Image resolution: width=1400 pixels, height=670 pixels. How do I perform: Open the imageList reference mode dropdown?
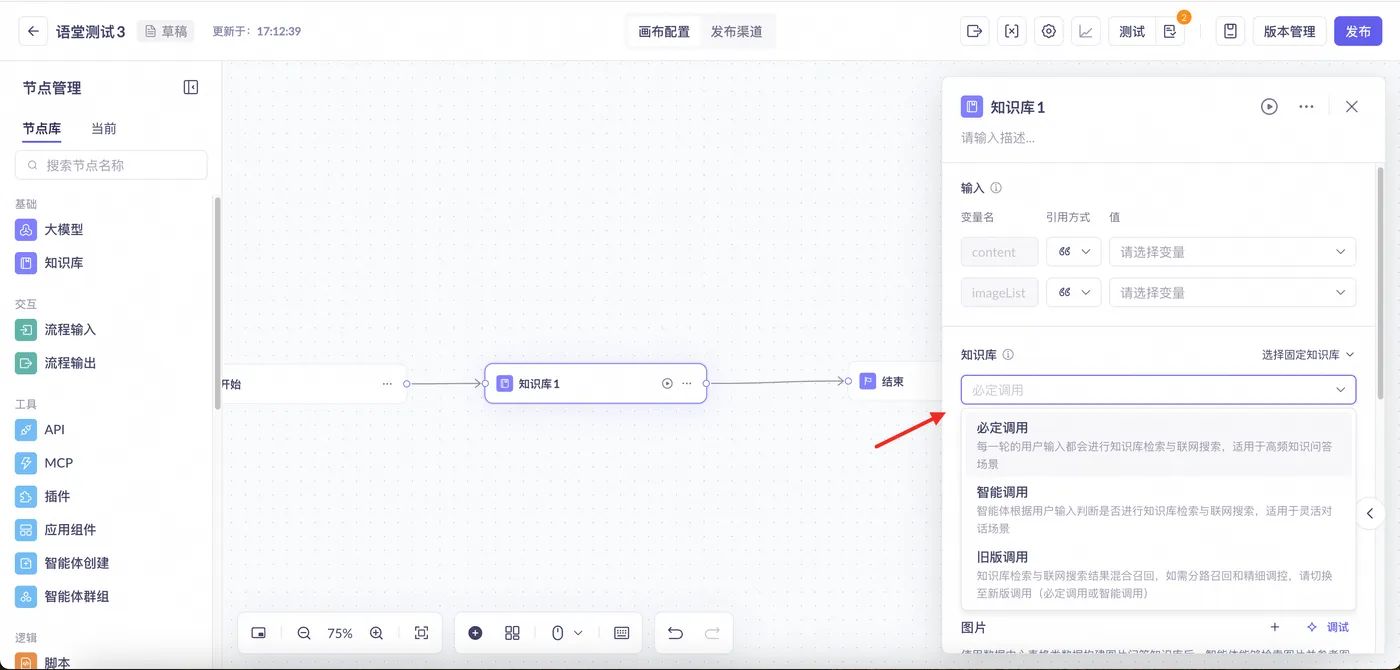(x=1073, y=292)
